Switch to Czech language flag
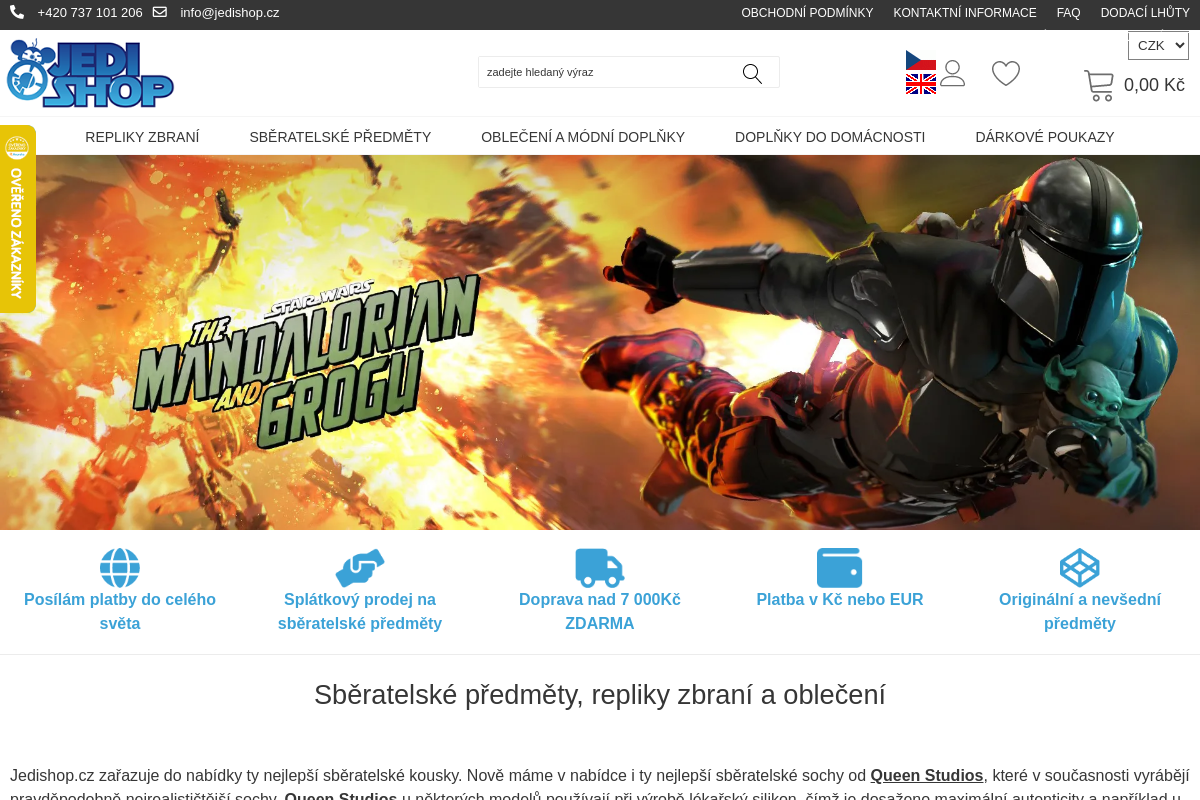 (921, 60)
